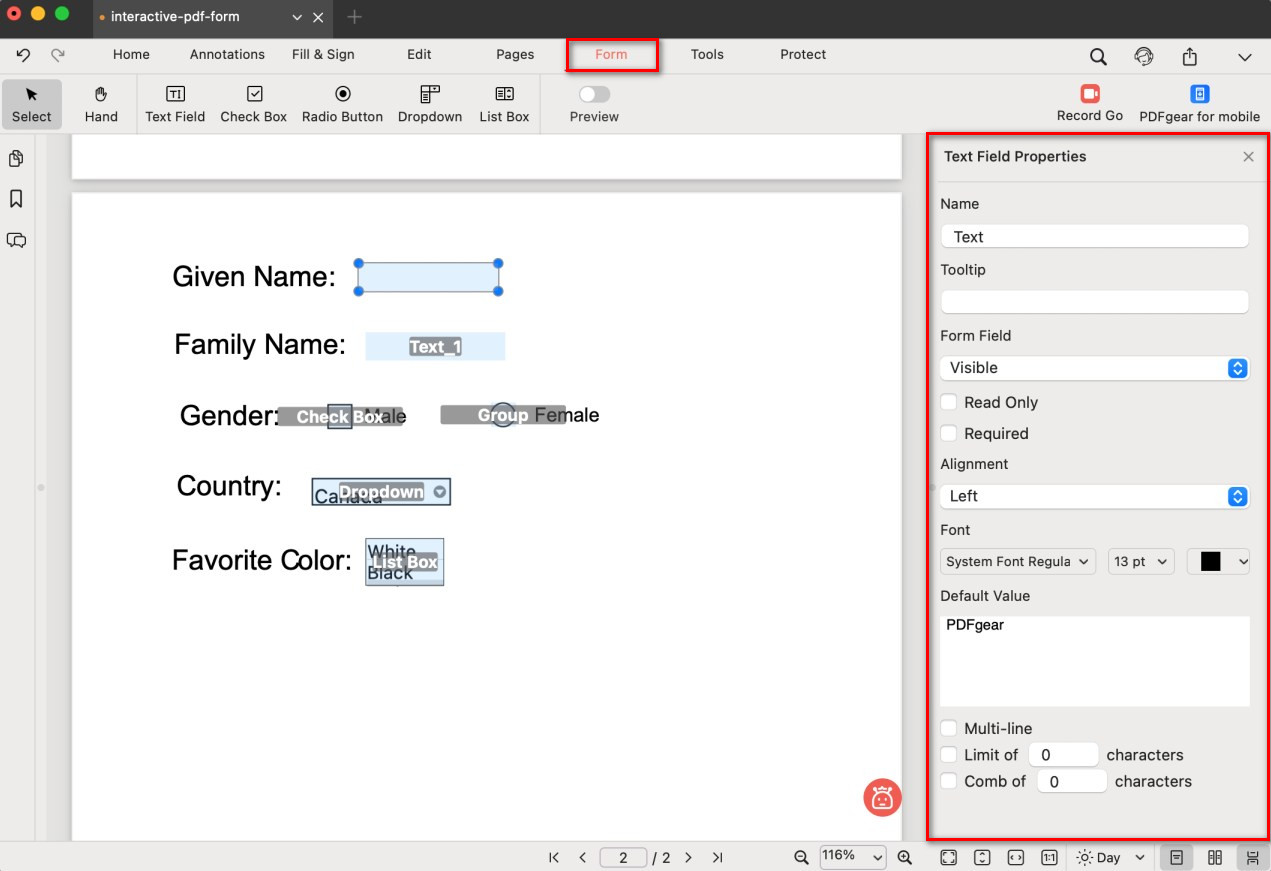Expand the Alignment dropdown
Viewport: 1271px width, 871px height.
[1094, 496]
